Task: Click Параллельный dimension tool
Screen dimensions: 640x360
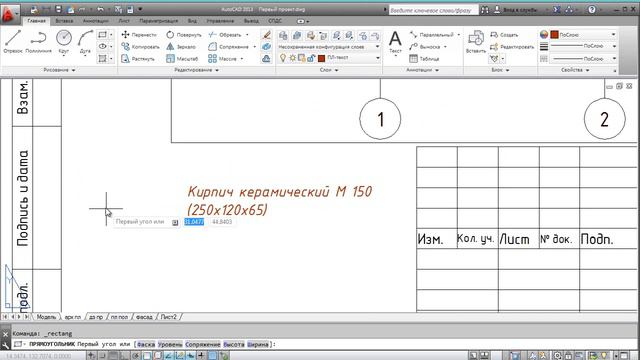Action: 432,35
